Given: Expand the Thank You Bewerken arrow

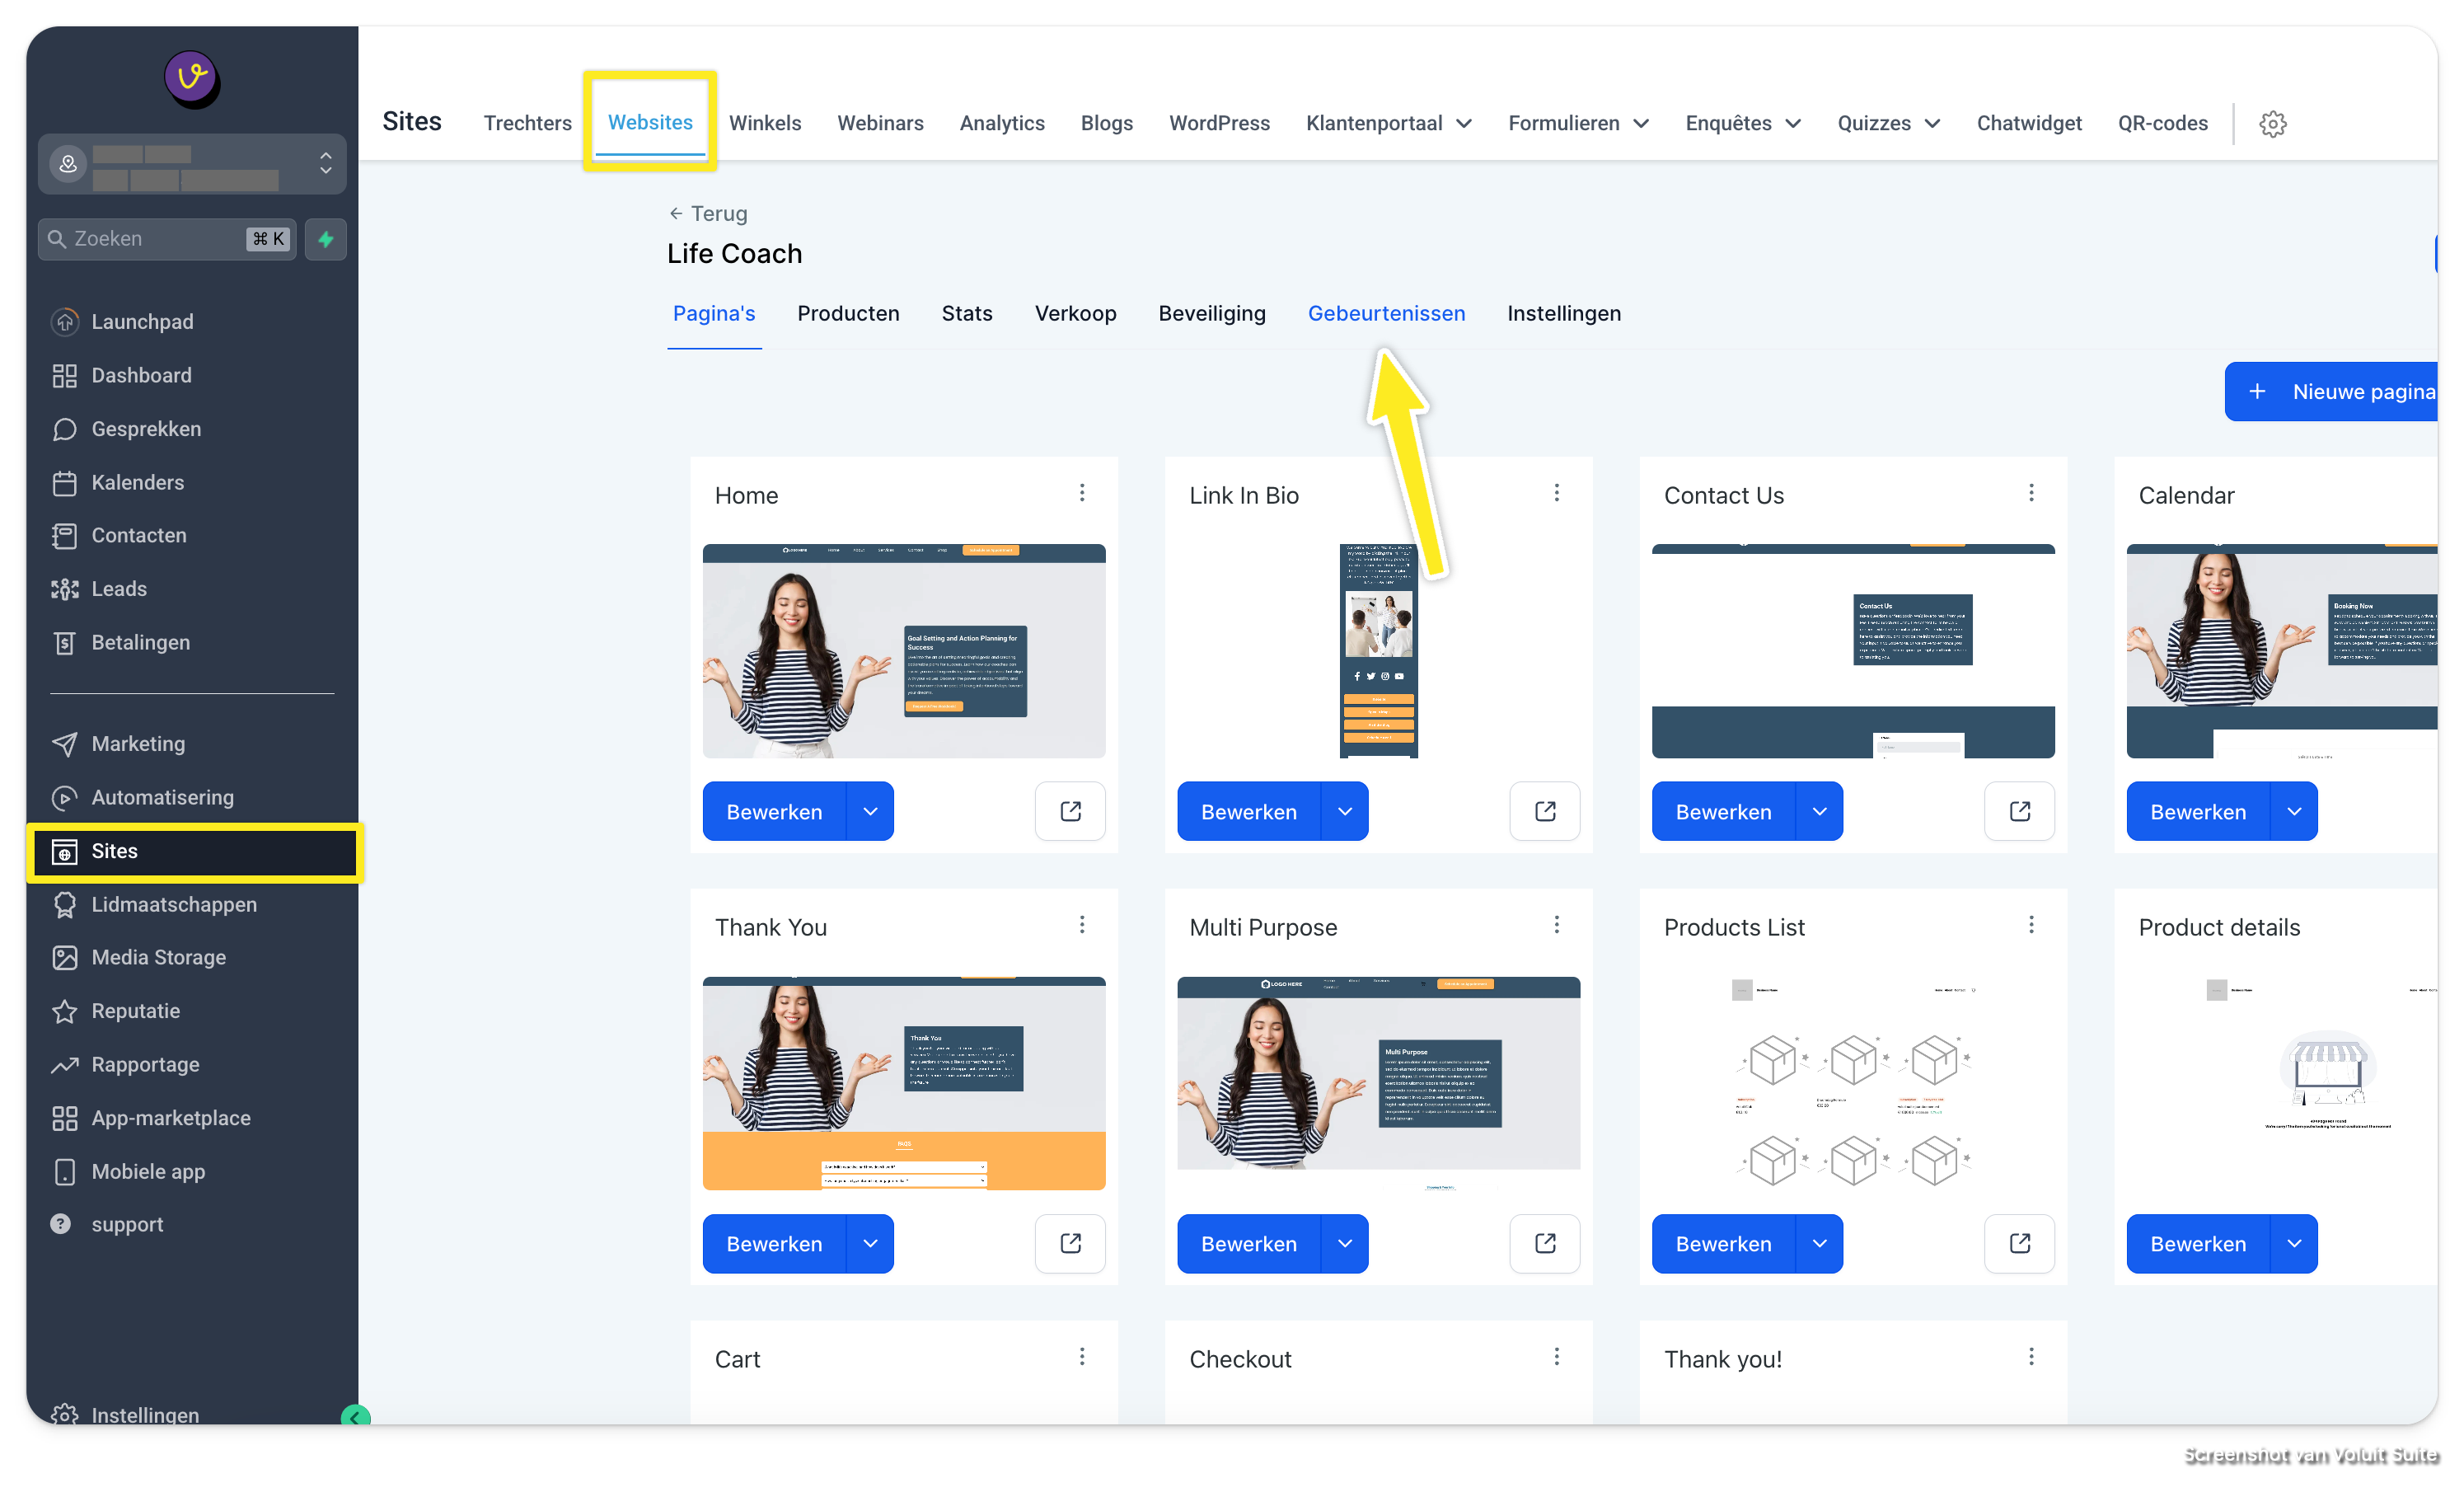Looking at the screenshot, I should coord(870,1243).
